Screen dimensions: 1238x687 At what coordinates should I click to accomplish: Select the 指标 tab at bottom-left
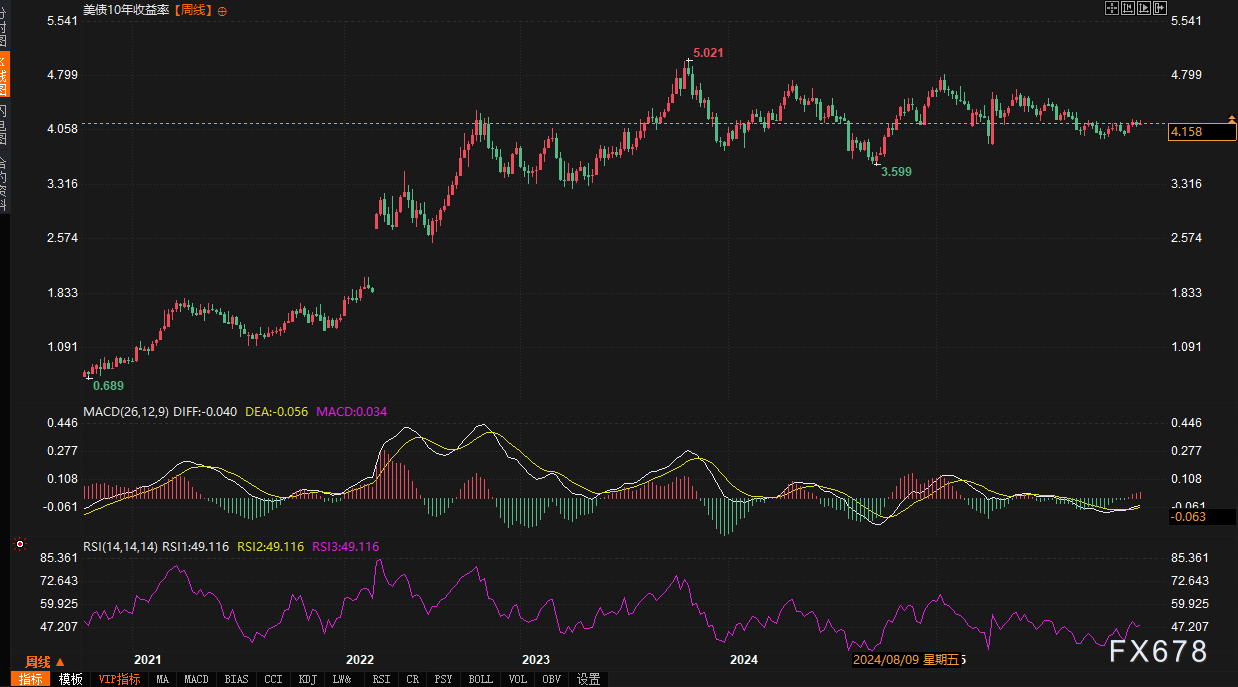tap(31, 679)
